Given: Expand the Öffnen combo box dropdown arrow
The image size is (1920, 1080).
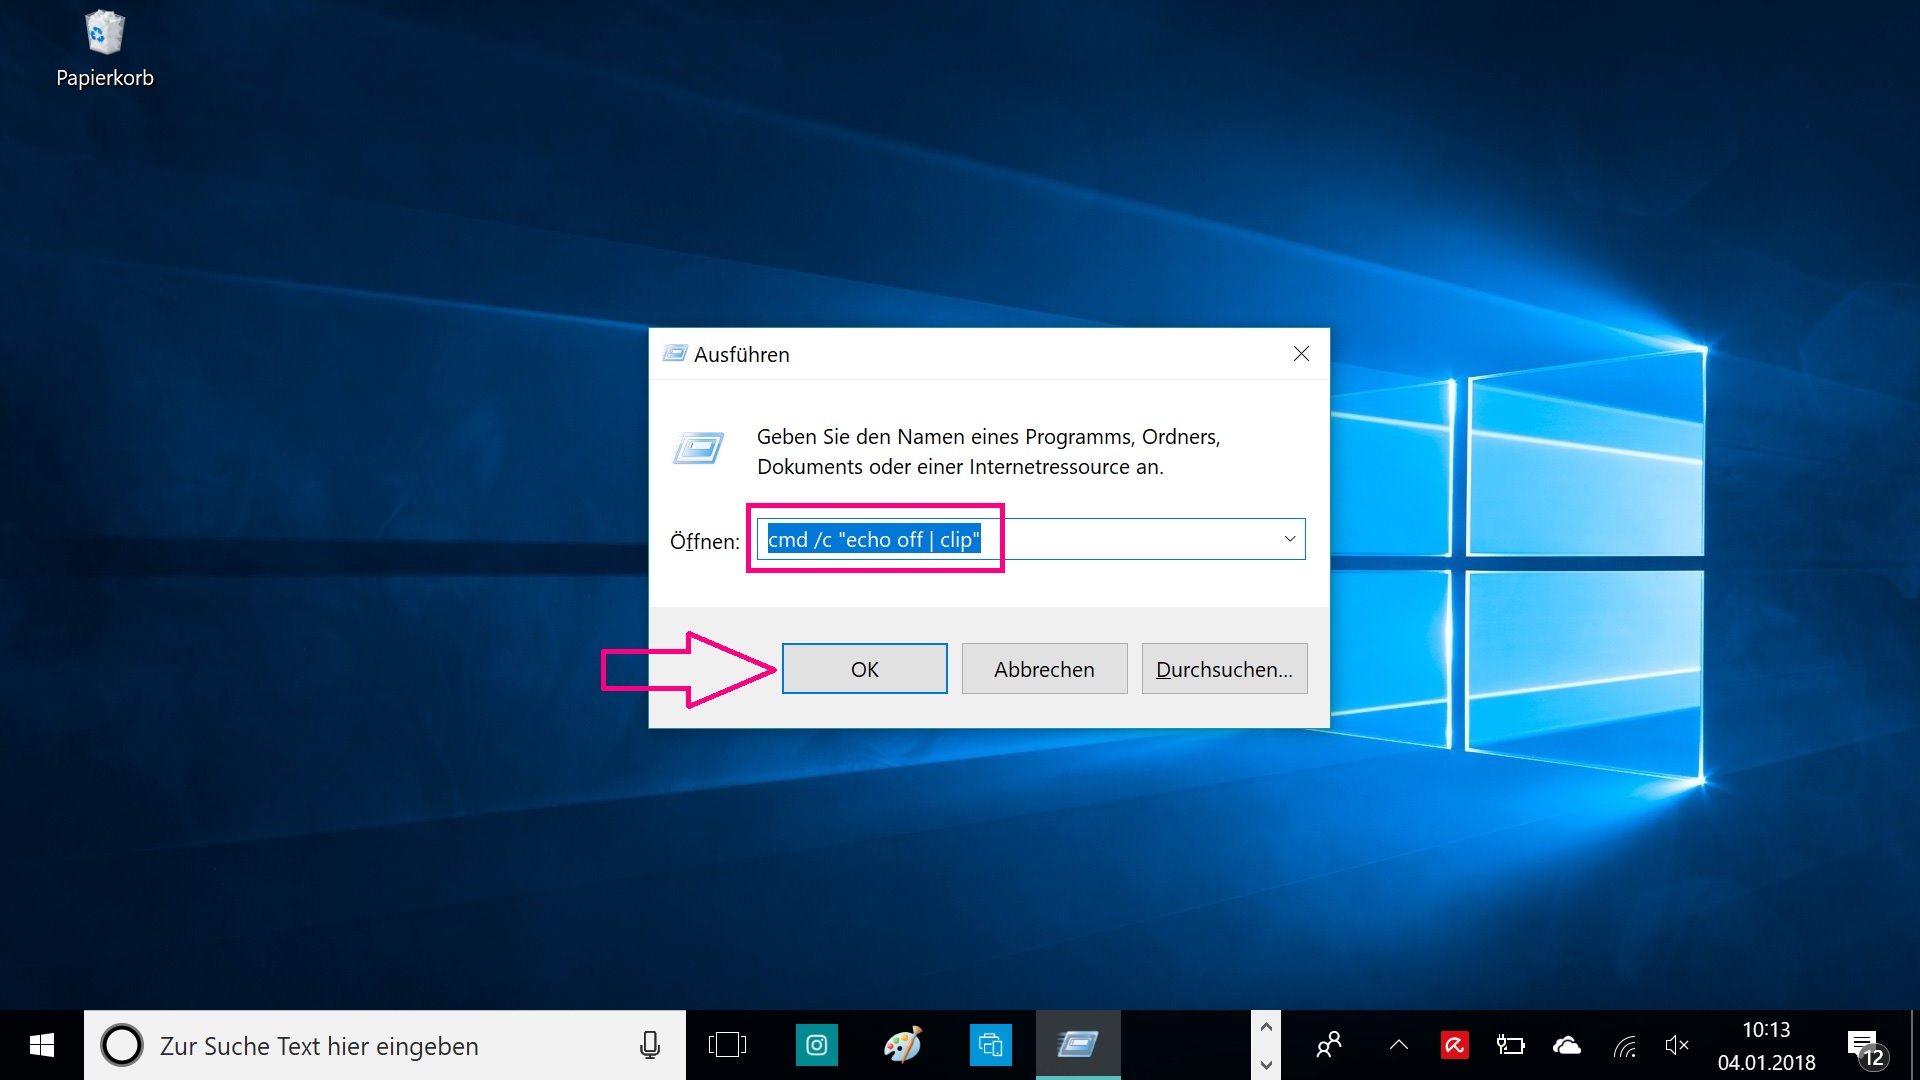Looking at the screenshot, I should [1289, 540].
